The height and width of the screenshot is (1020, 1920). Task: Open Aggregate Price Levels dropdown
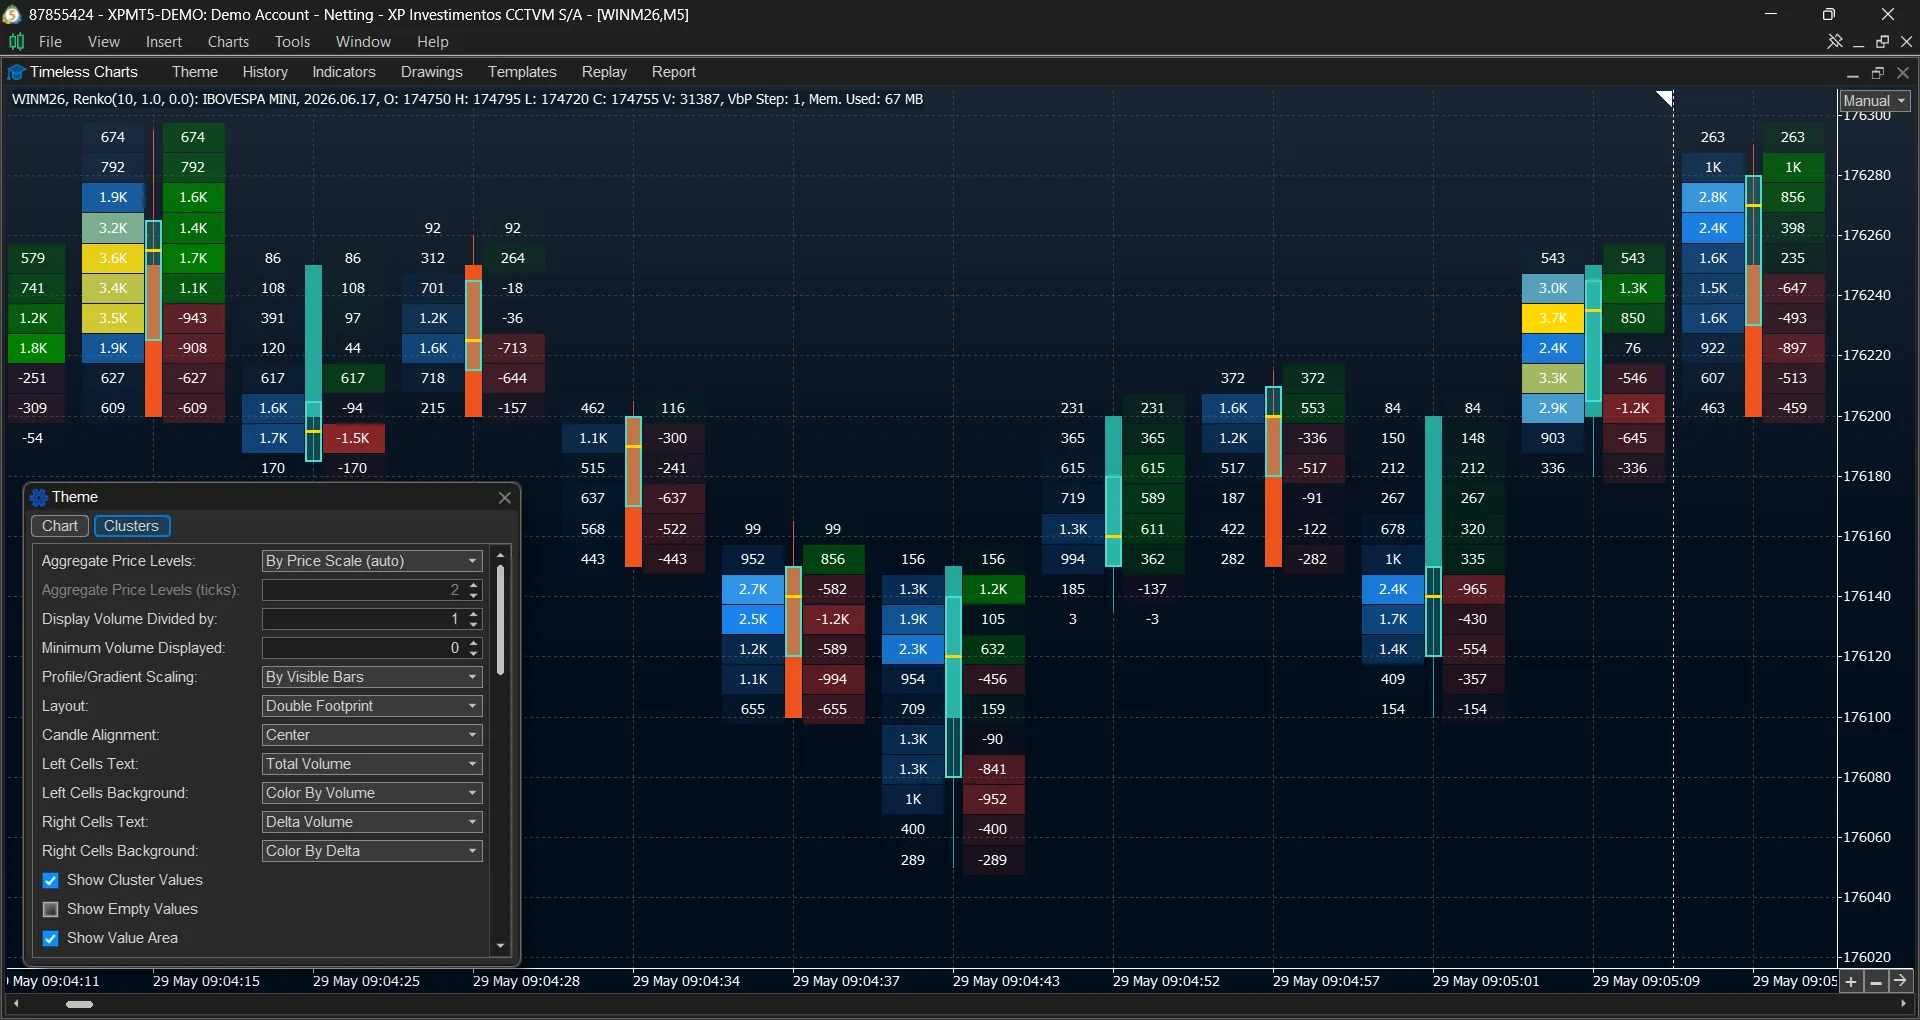[x=372, y=561]
